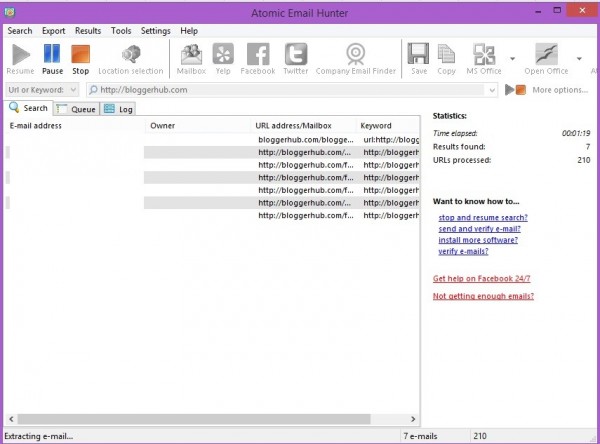Click the application icon in title bar
600x444 pixels.
coord(10,12)
